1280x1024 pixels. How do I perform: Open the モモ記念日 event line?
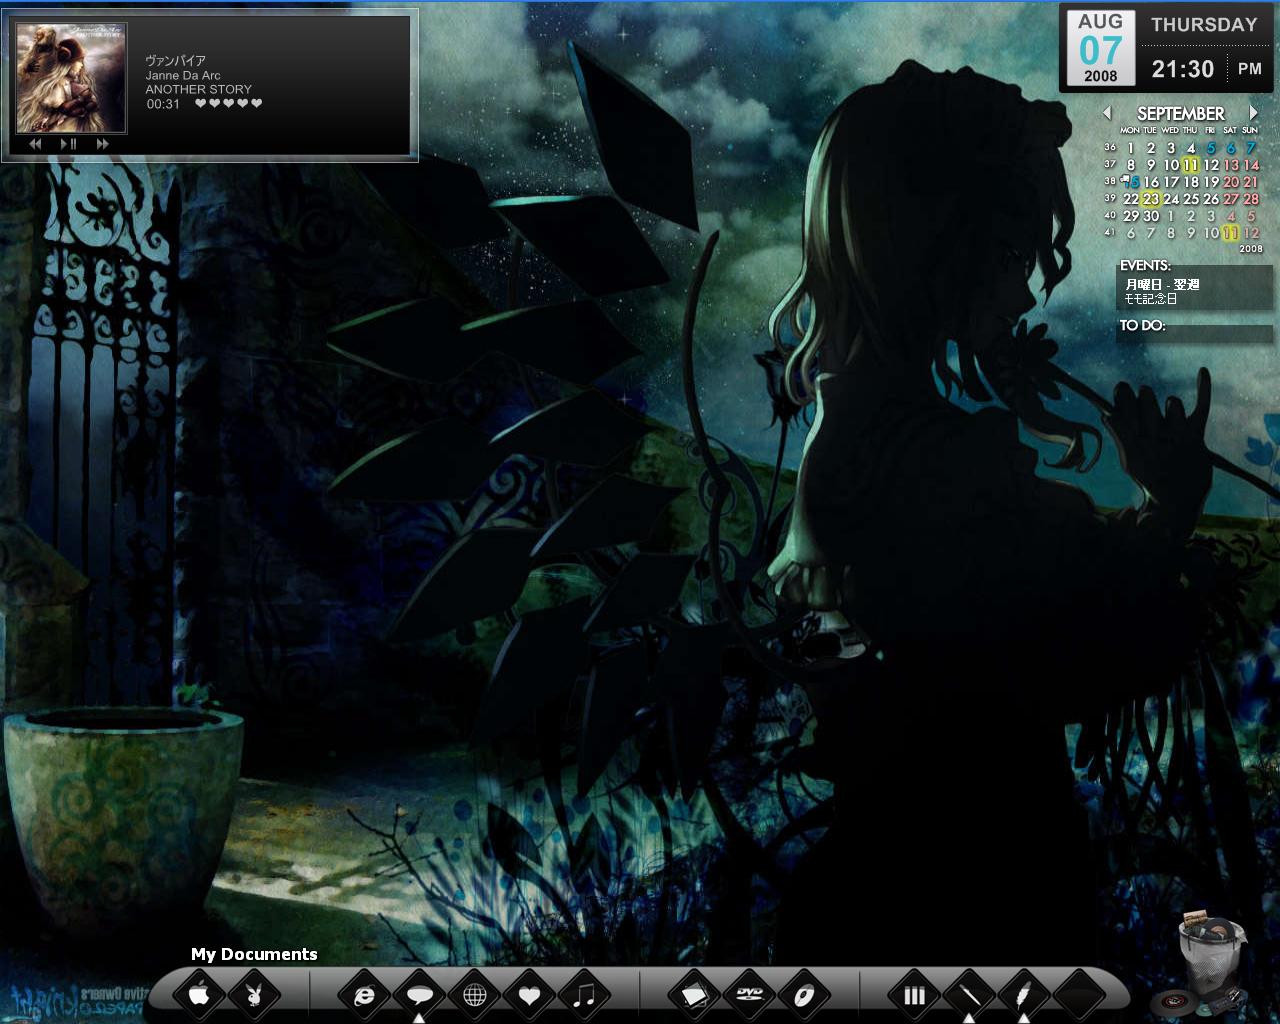pos(1151,298)
